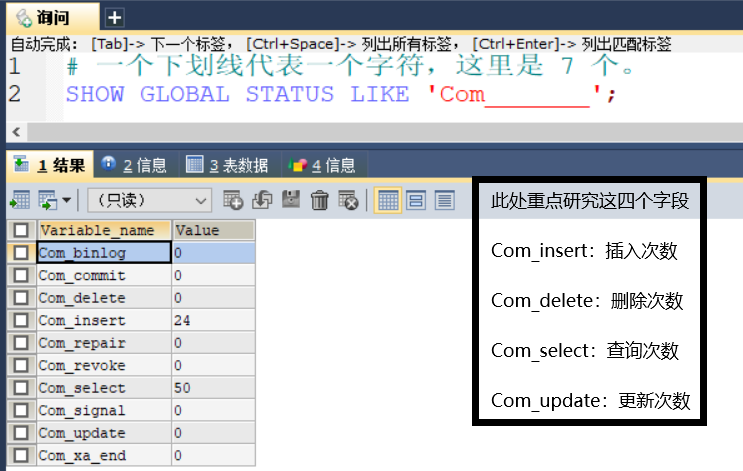Click the delete row trash icon
743x471 pixels.
319,200
